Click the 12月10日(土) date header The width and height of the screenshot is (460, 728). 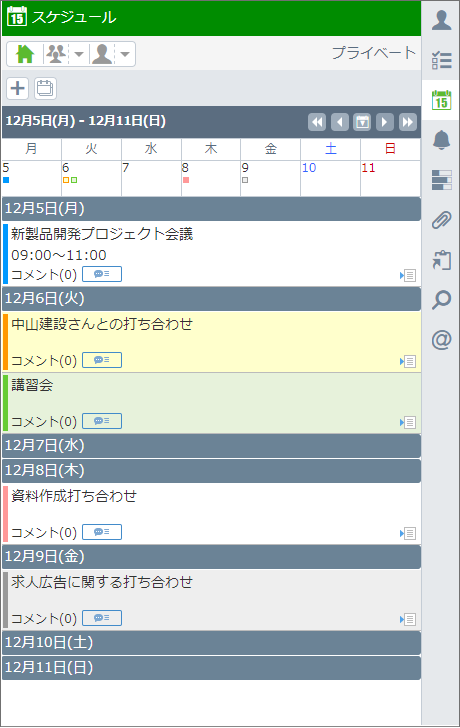tap(212, 643)
